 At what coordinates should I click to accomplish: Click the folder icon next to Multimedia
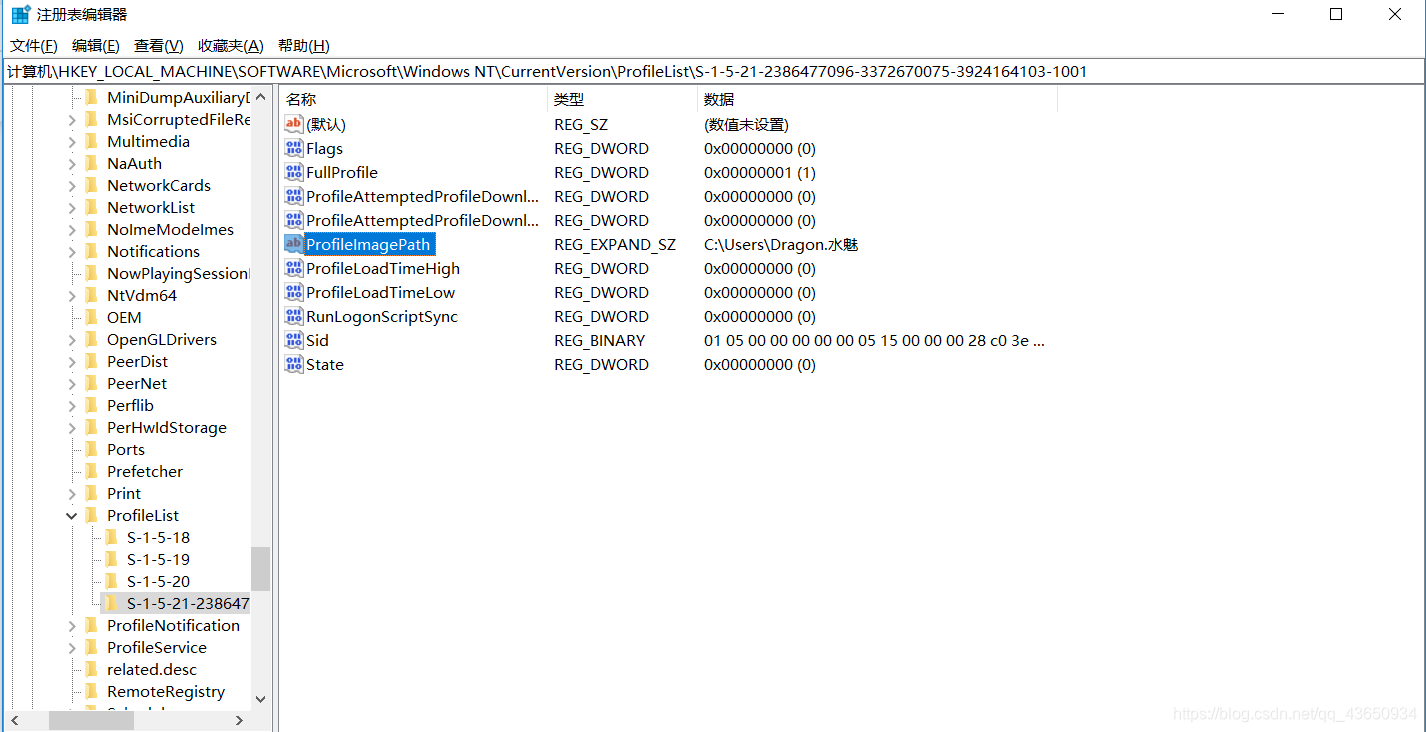92,142
